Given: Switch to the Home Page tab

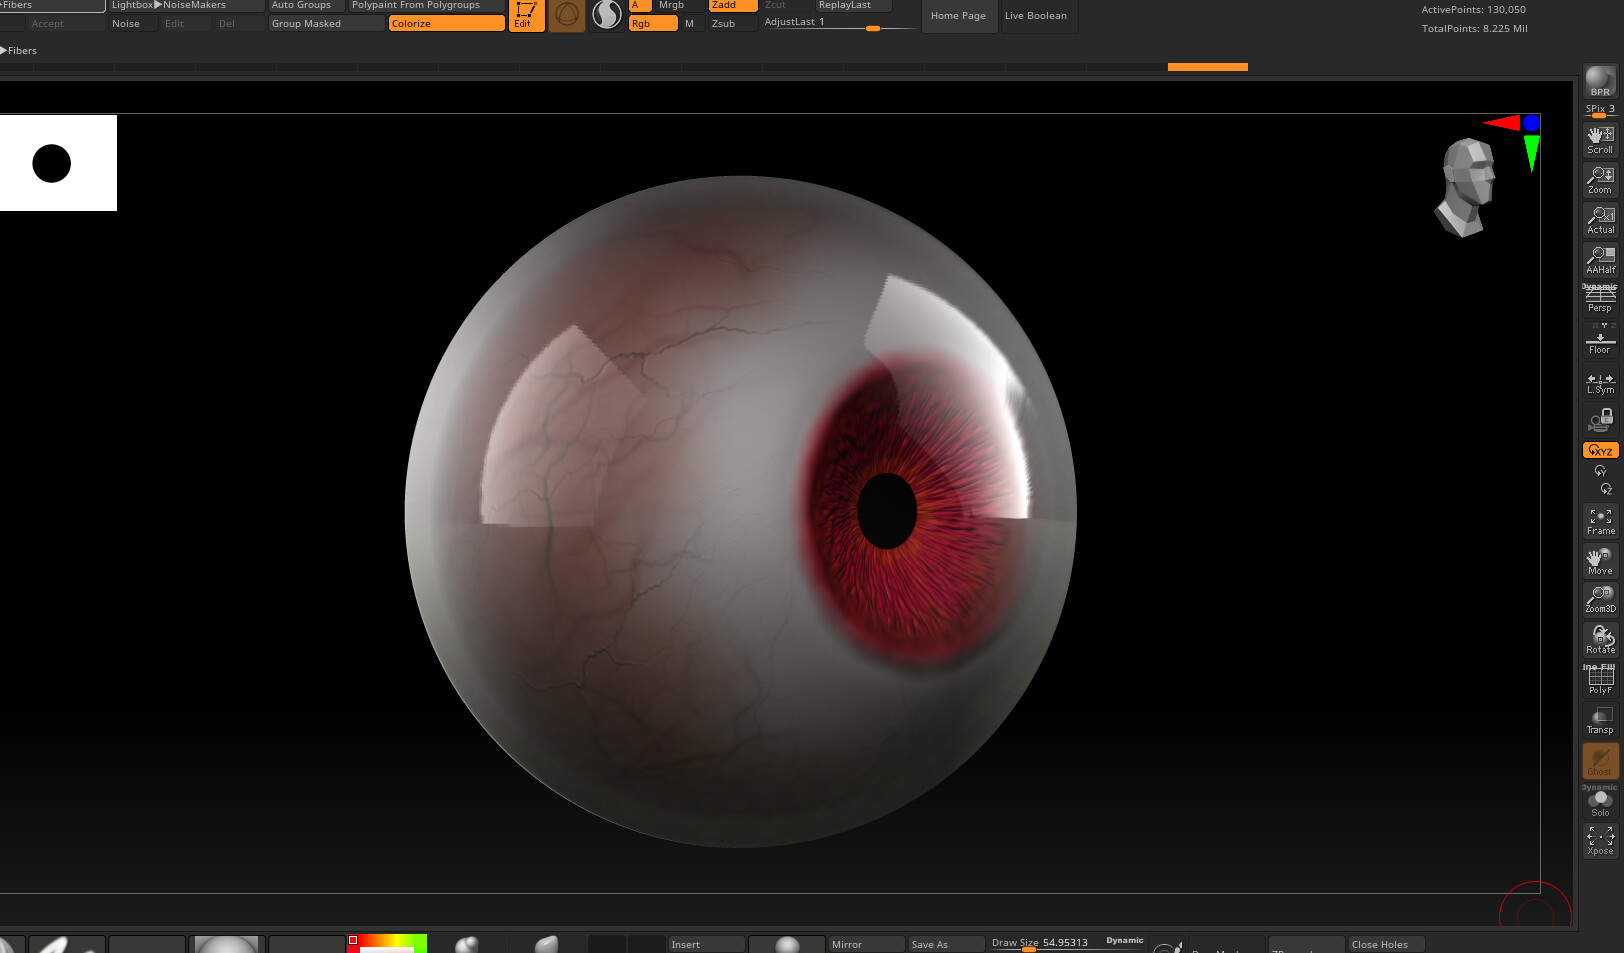Looking at the screenshot, I should click(957, 15).
